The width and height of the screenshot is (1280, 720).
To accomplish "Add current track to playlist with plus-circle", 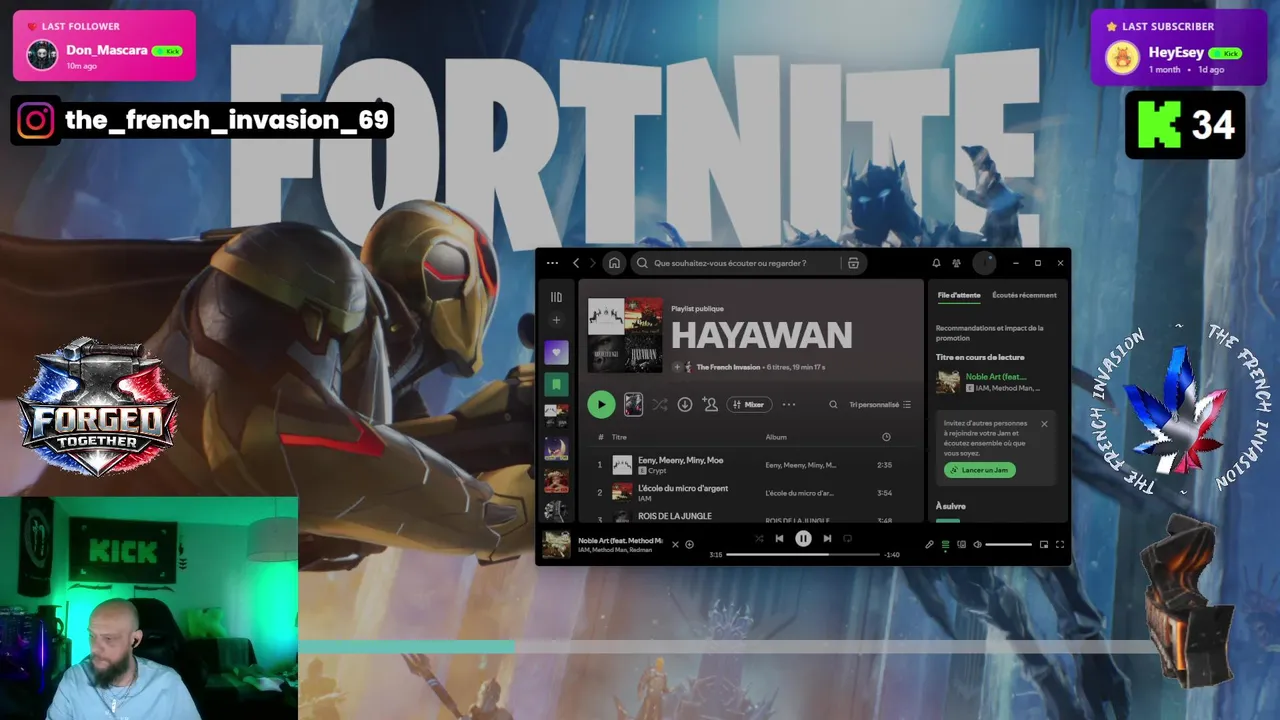I will point(689,544).
